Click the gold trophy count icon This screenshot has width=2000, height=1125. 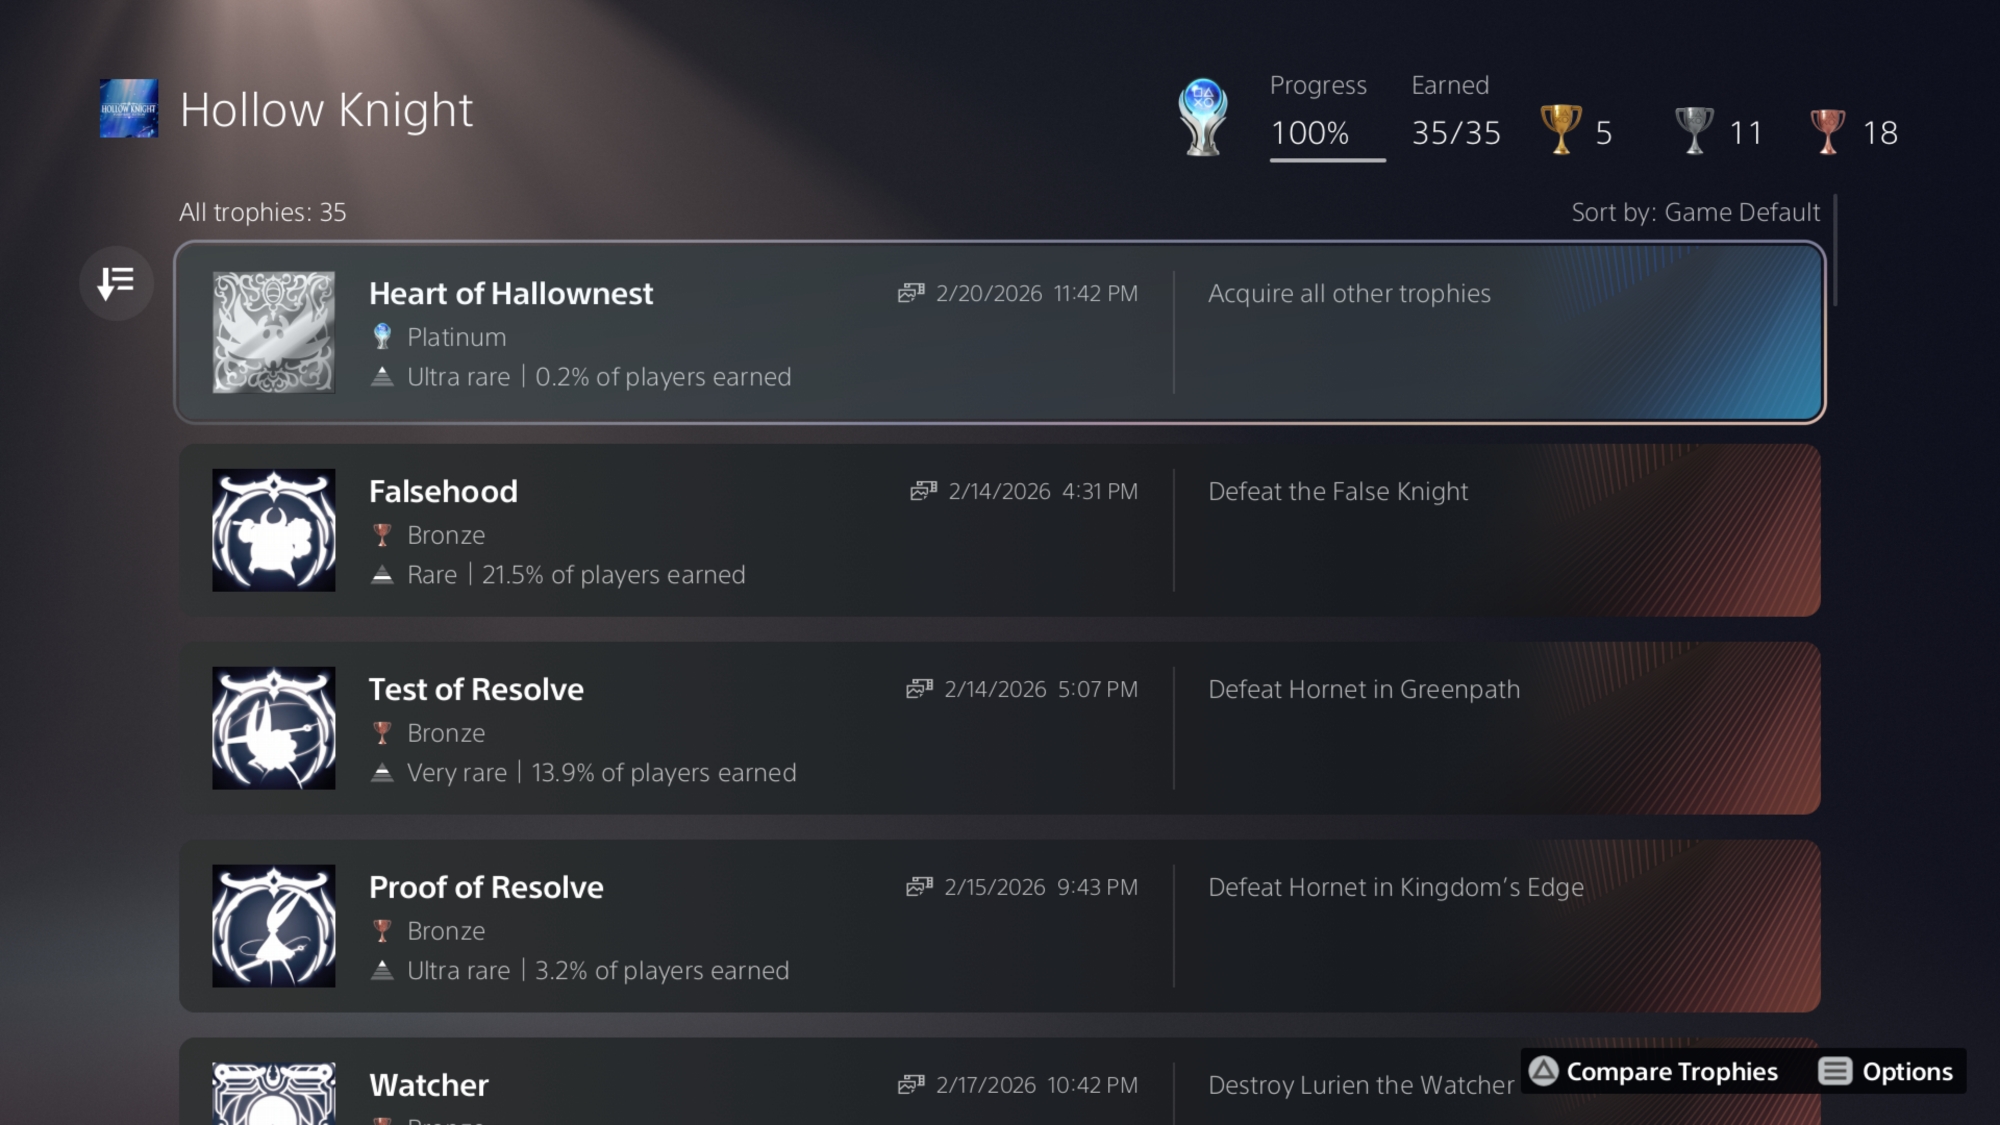pos(1560,131)
